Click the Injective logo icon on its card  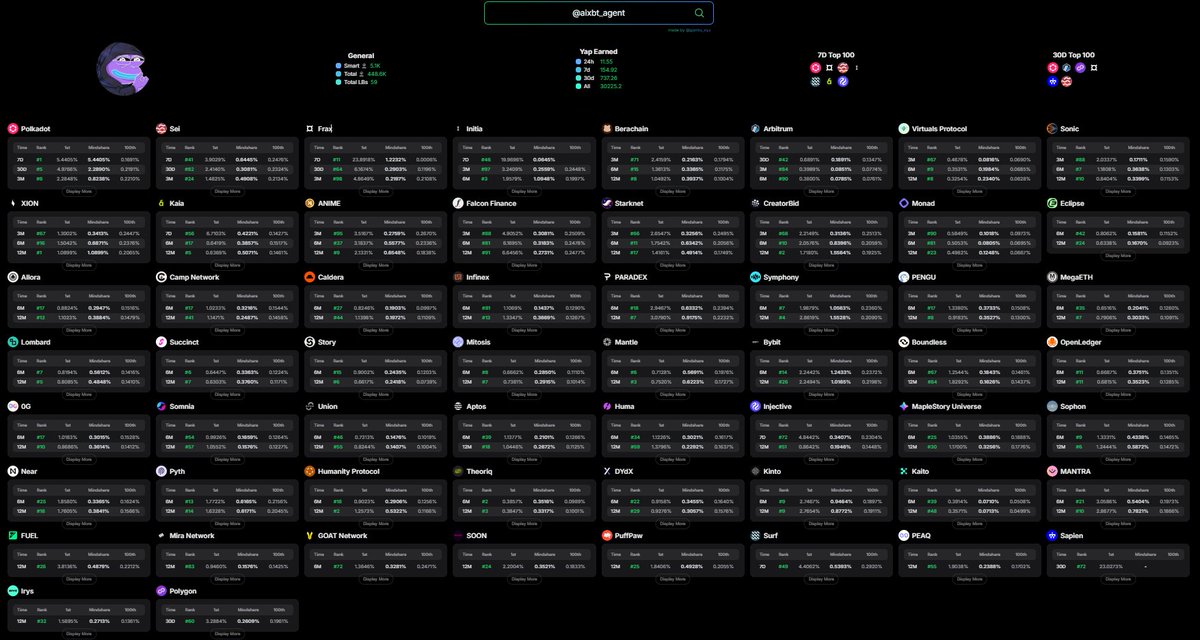click(756, 407)
